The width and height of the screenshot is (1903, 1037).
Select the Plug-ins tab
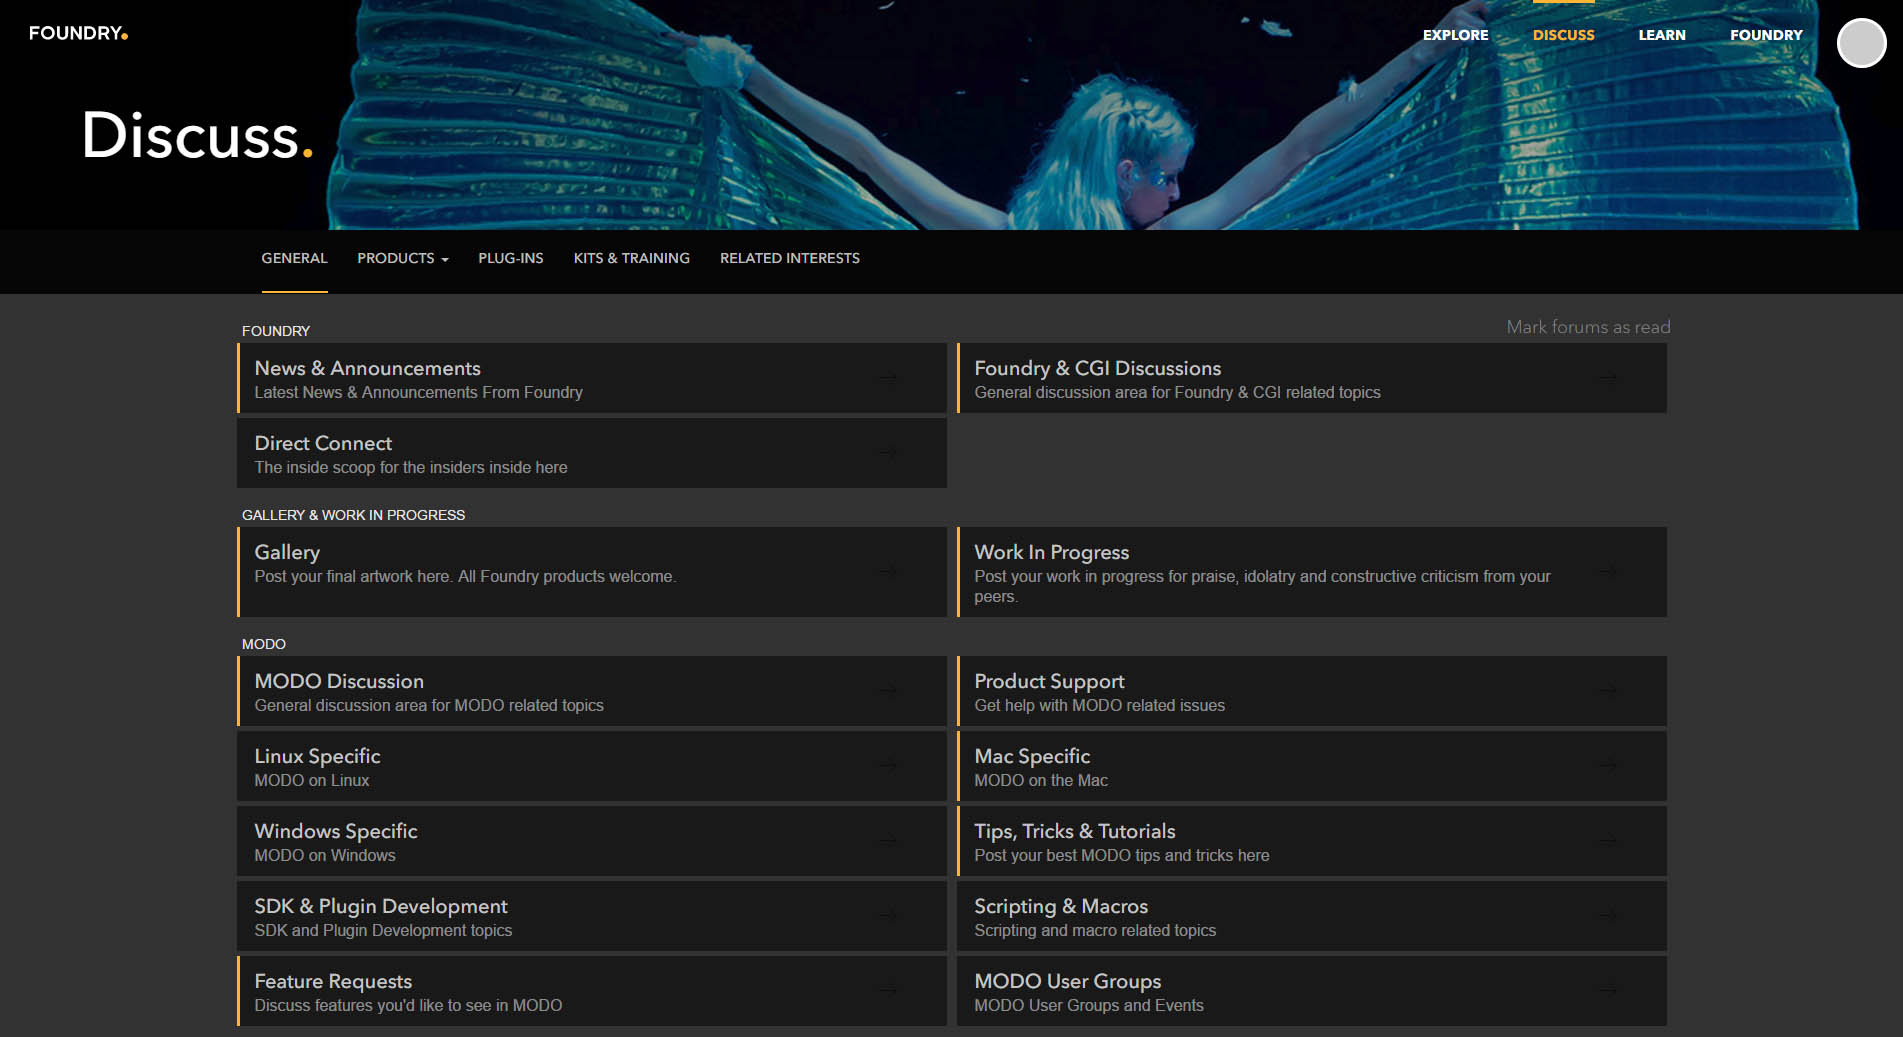(x=510, y=258)
